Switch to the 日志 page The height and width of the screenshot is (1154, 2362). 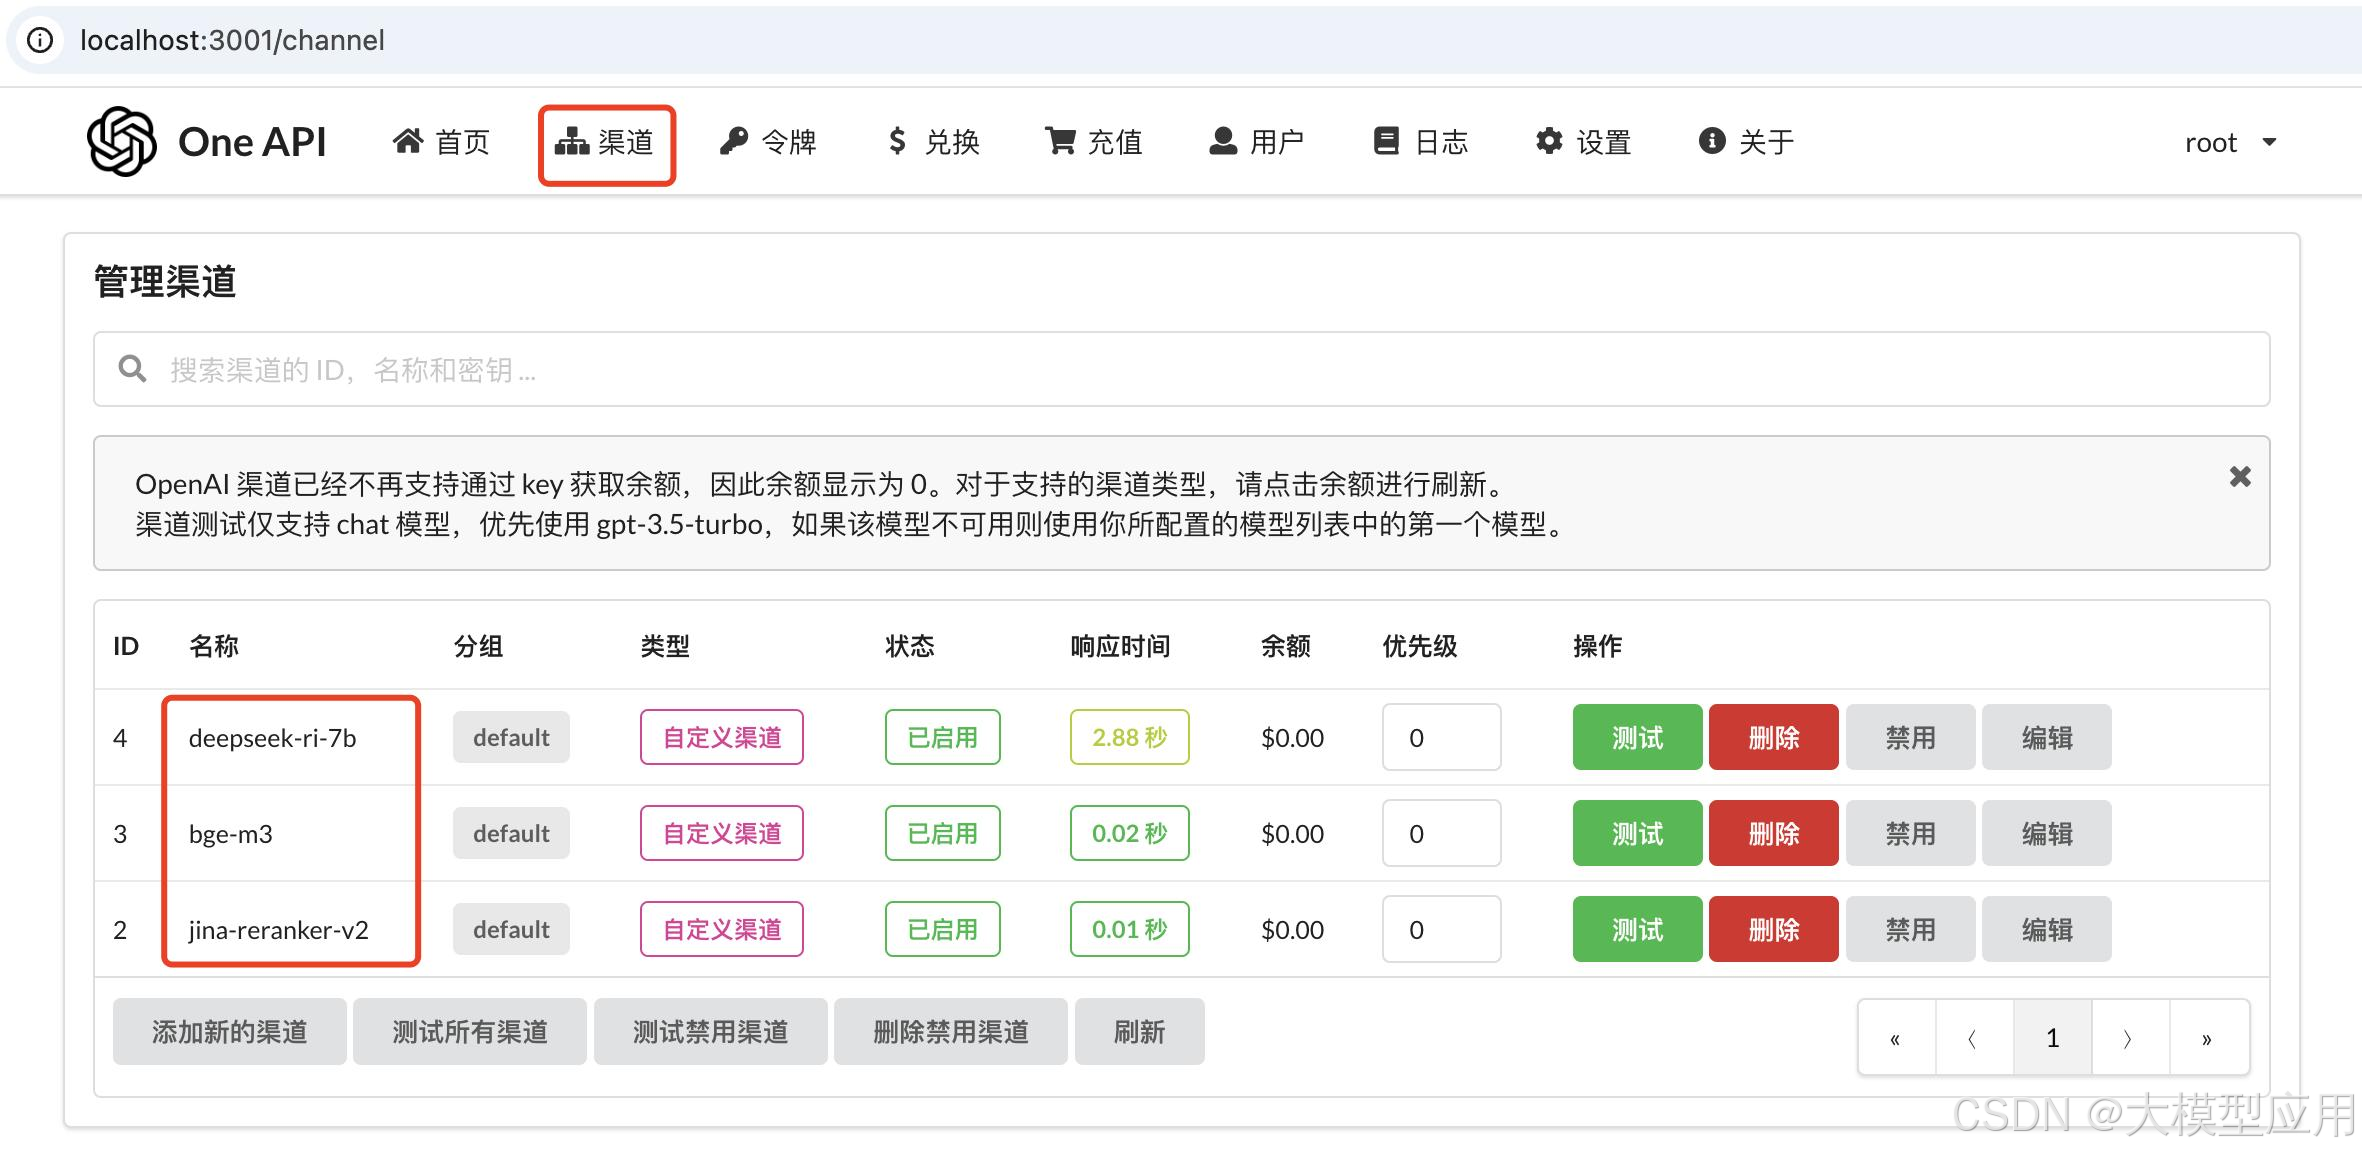[x=1420, y=141]
